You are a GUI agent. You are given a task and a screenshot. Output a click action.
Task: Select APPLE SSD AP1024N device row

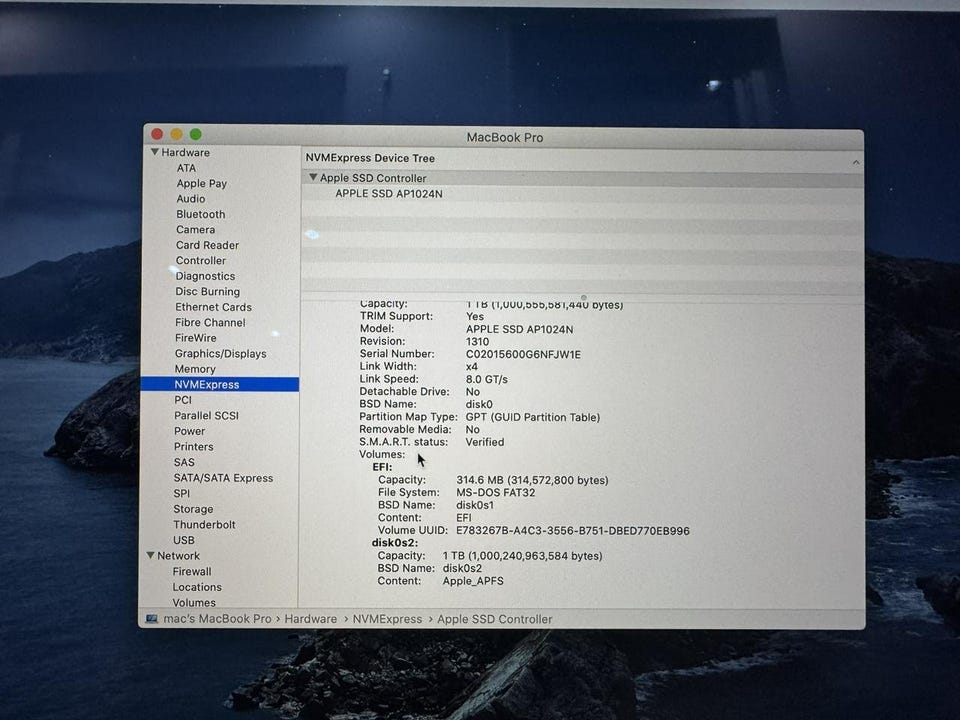[388, 194]
